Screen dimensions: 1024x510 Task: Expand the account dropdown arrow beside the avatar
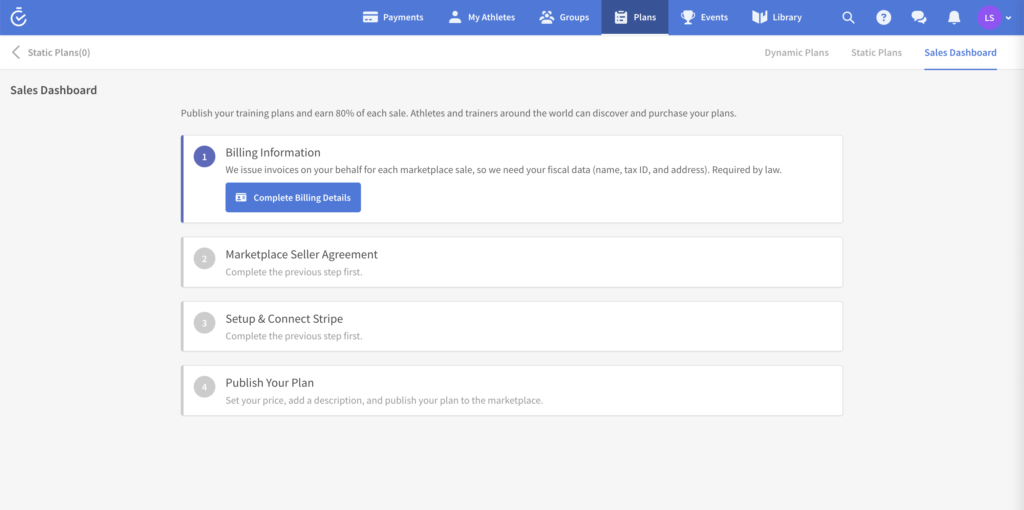[1008, 18]
